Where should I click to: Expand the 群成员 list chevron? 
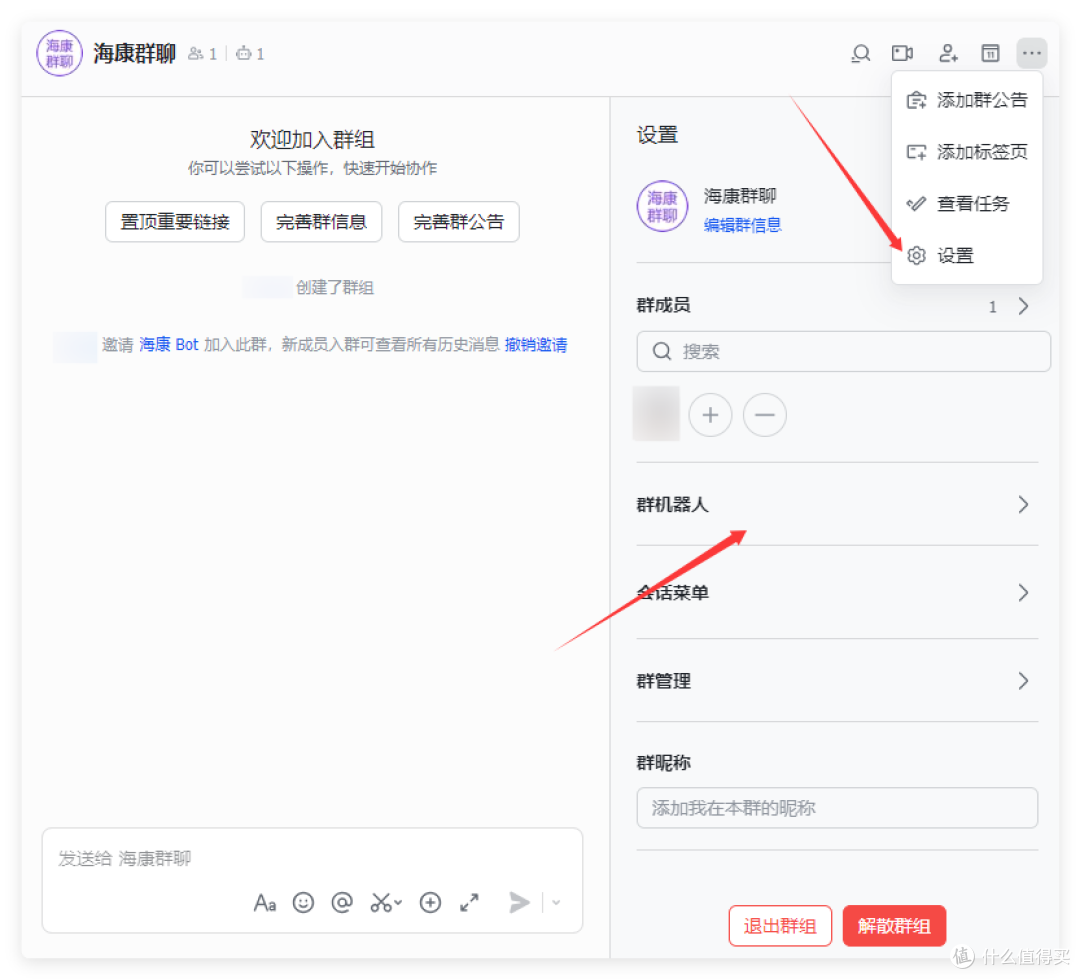(1024, 306)
